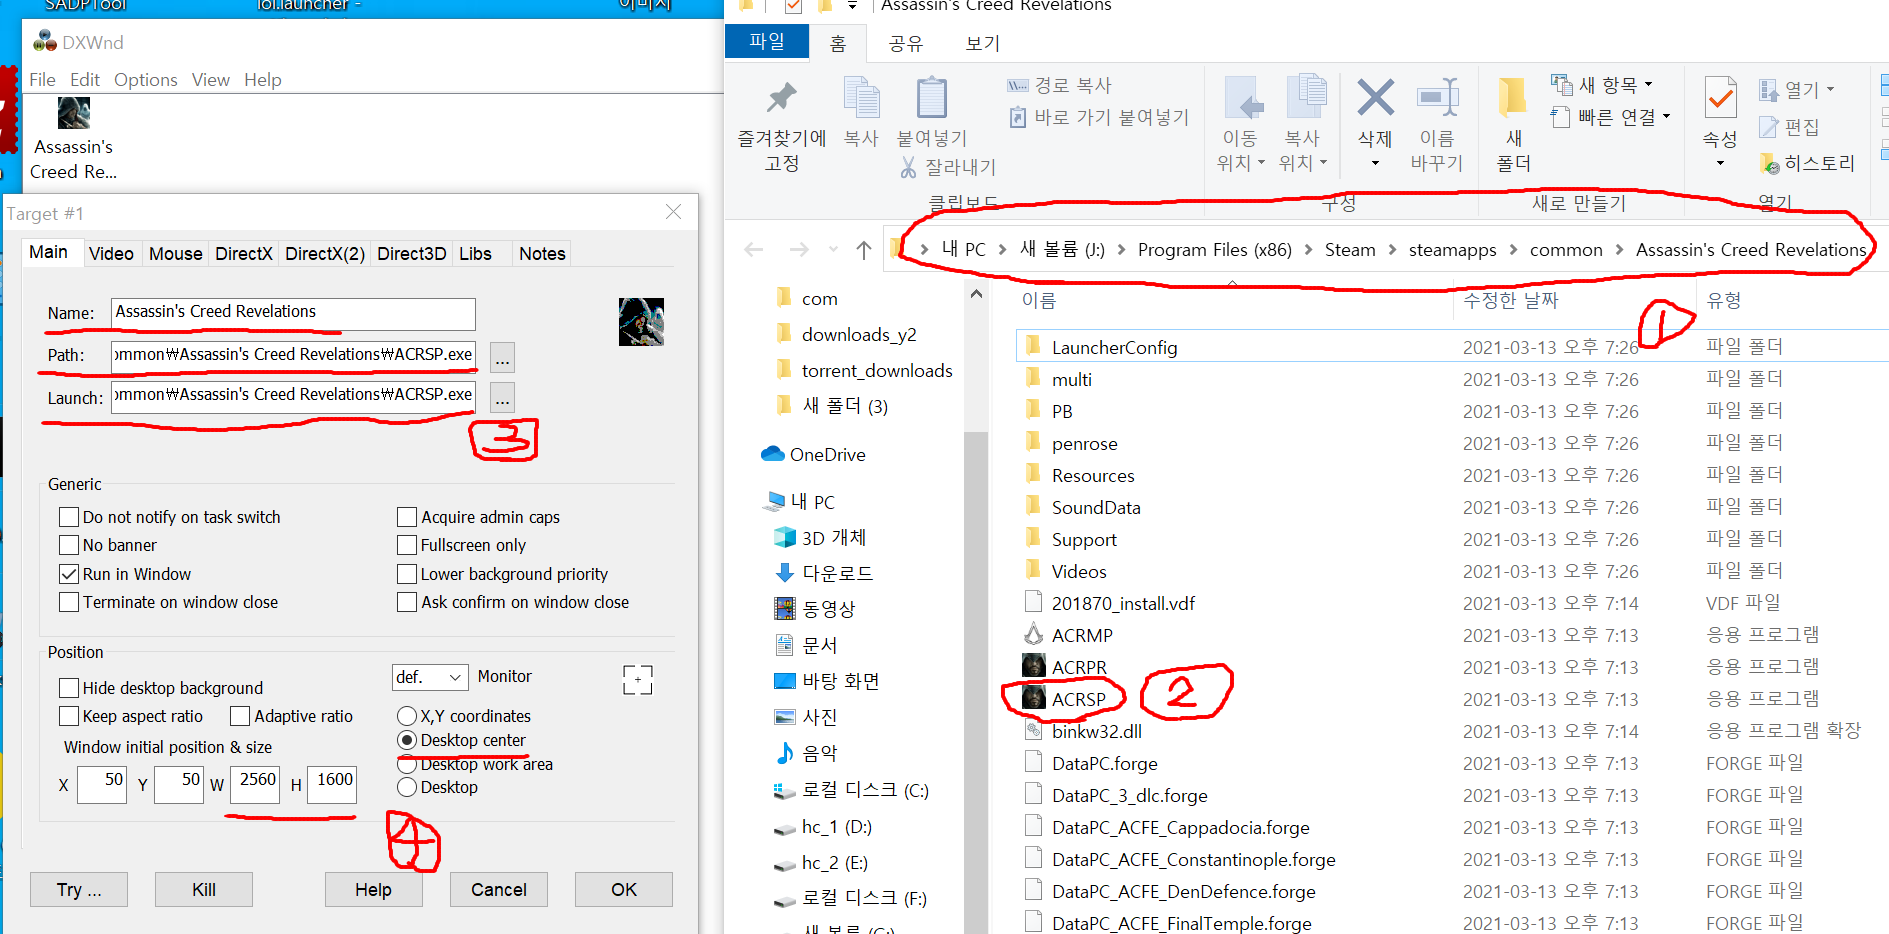Open the Monitor def. dropdown
Screen dimensions: 1889x934
[430, 677]
